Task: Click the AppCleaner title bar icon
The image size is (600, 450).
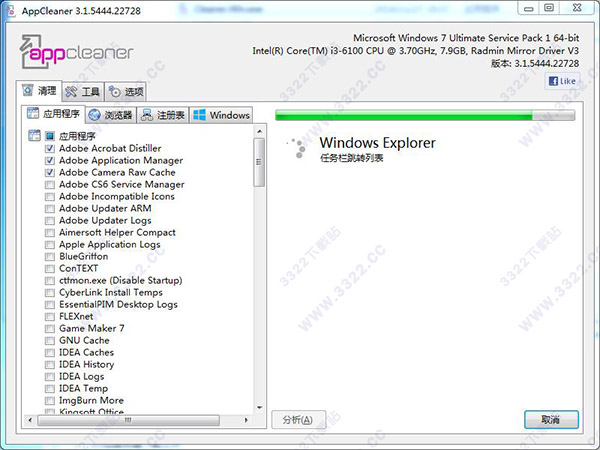Action: [x=10, y=10]
